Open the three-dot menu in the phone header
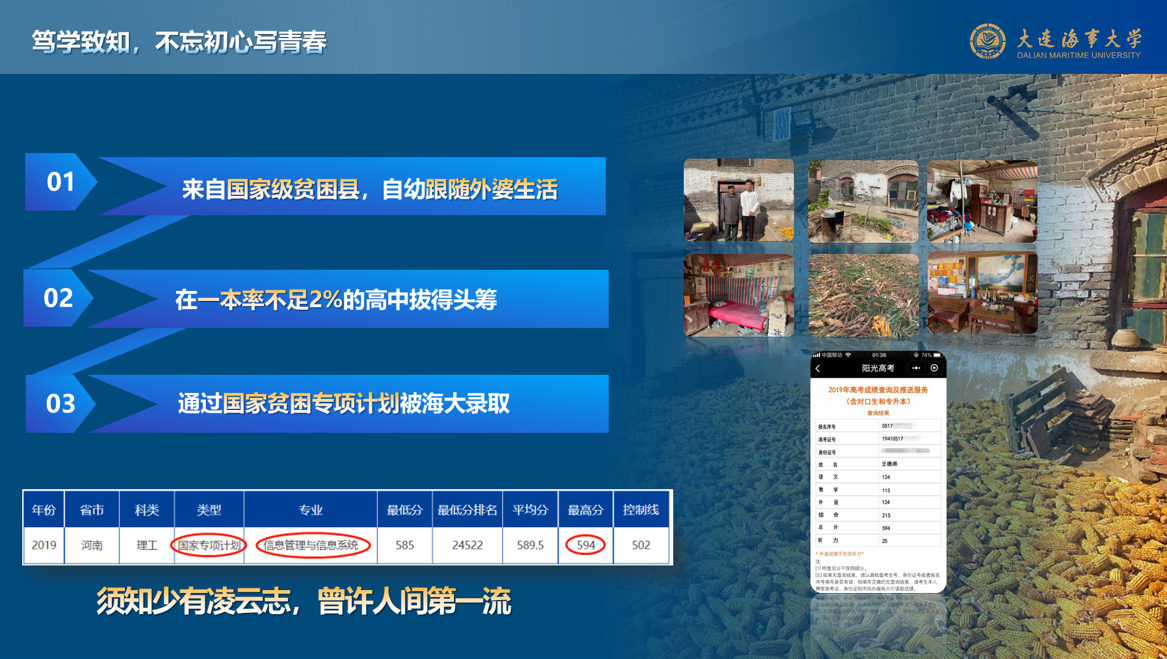 pyautogui.click(x=915, y=369)
